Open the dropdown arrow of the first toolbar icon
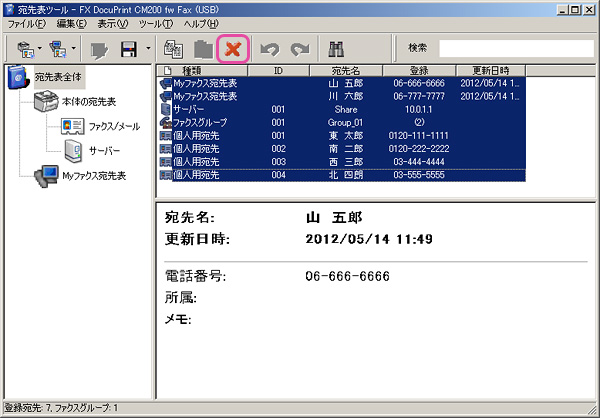Viewport: 600px width, 418px height. [x=39, y=48]
